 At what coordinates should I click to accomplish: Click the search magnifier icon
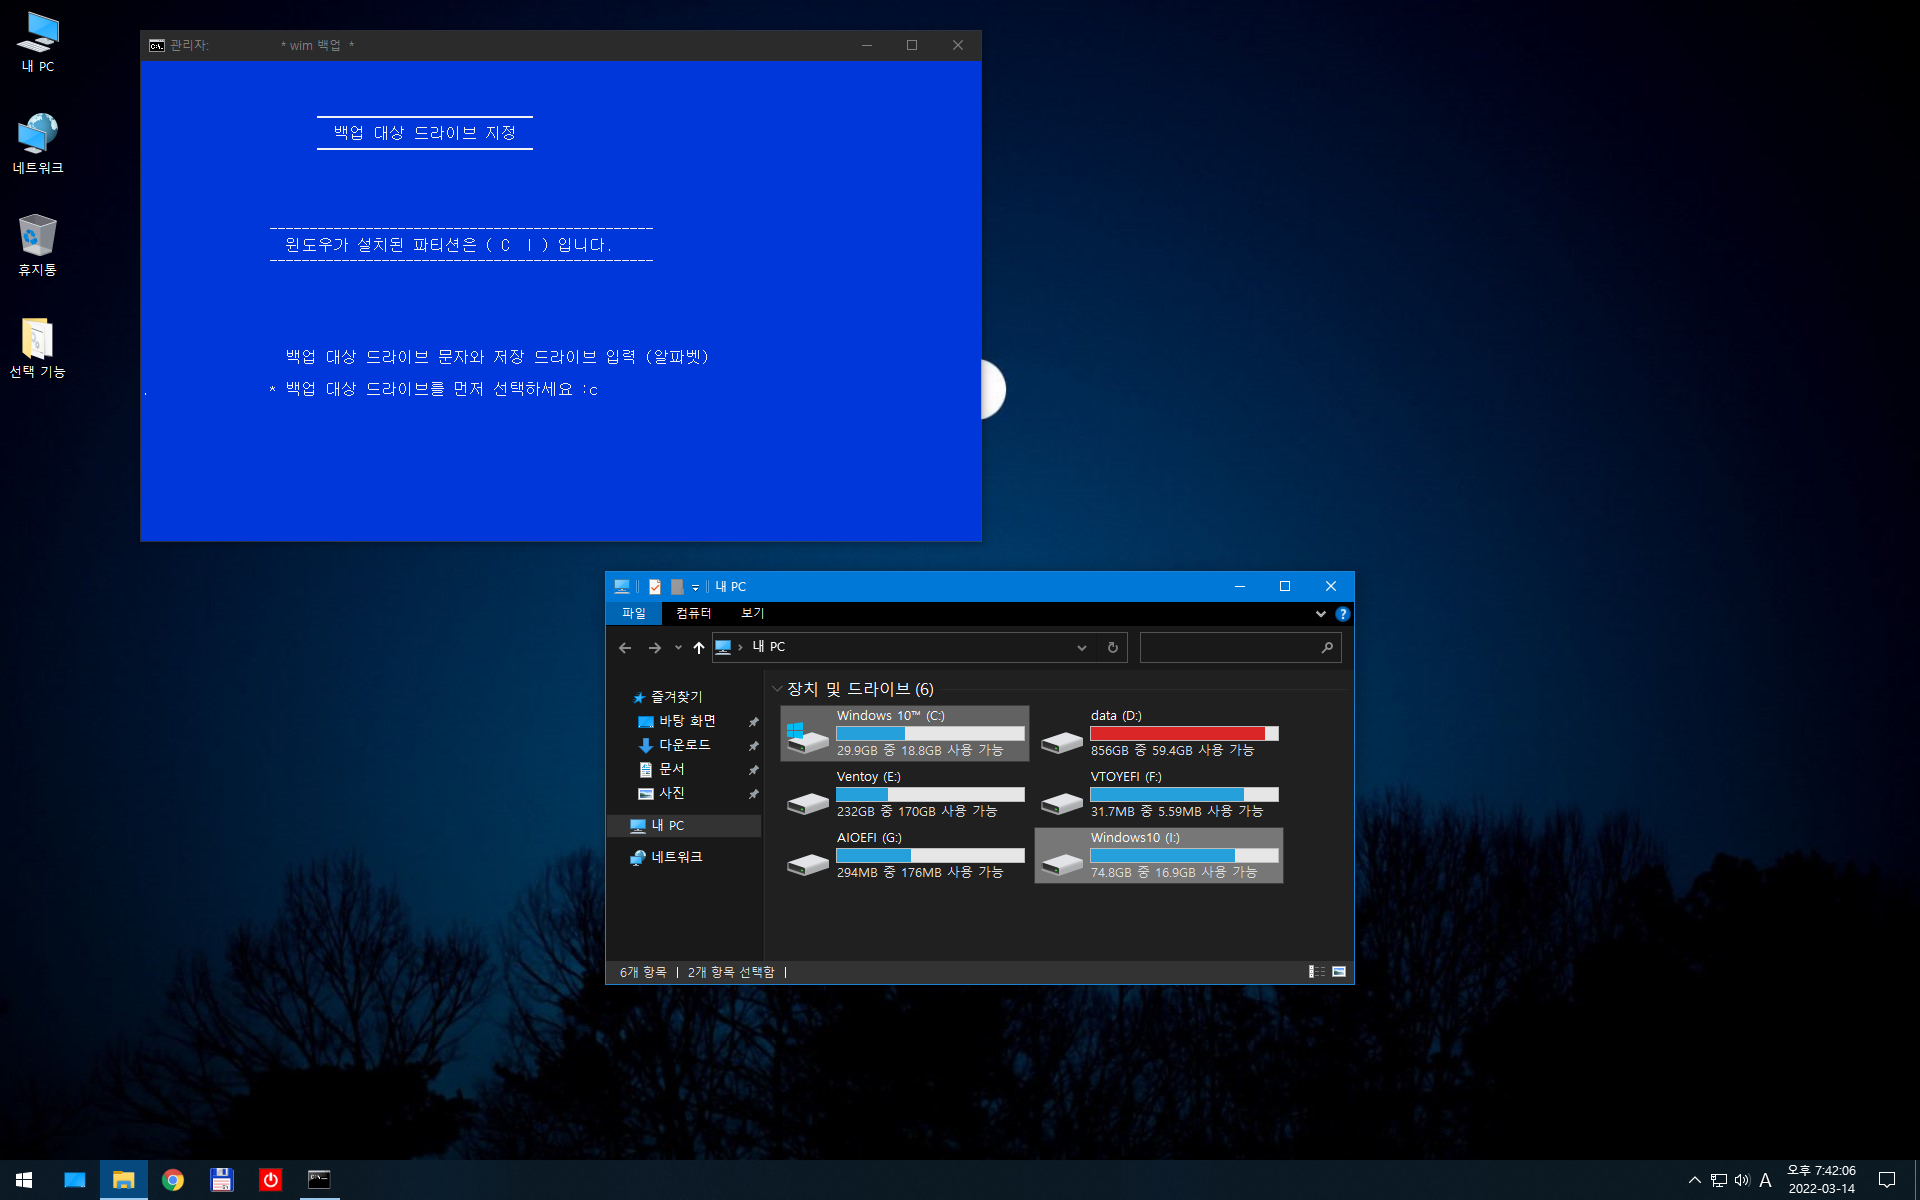click(x=1327, y=648)
